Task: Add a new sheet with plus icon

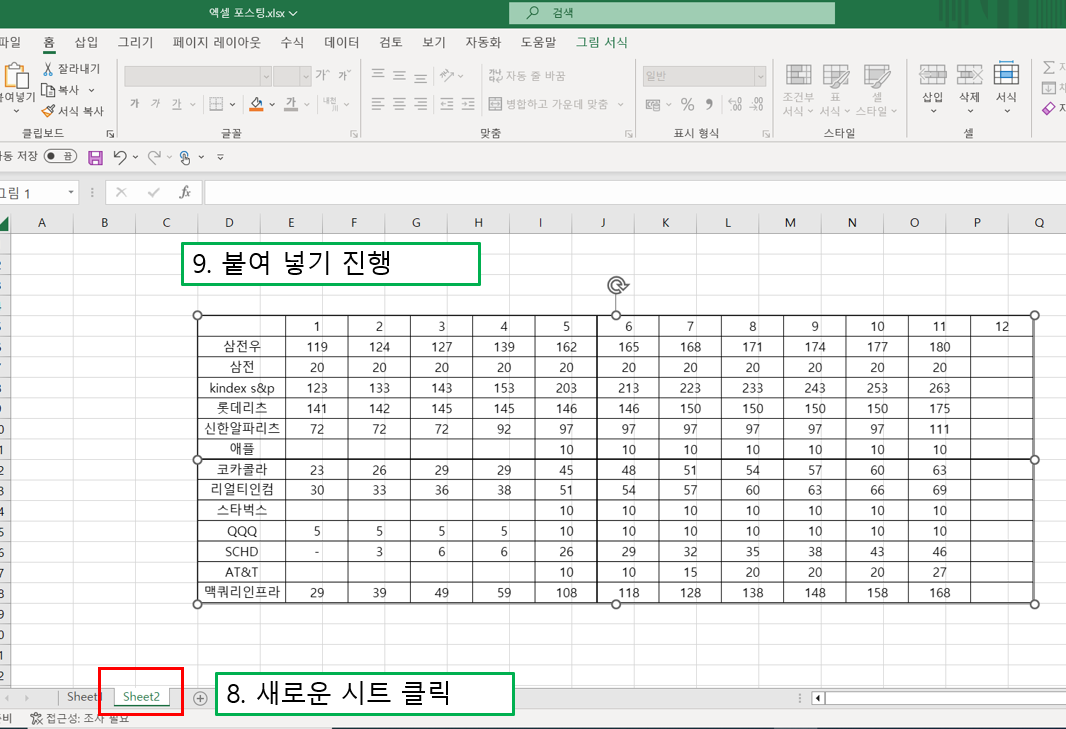Action: pyautogui.click(x=200, y=698)
